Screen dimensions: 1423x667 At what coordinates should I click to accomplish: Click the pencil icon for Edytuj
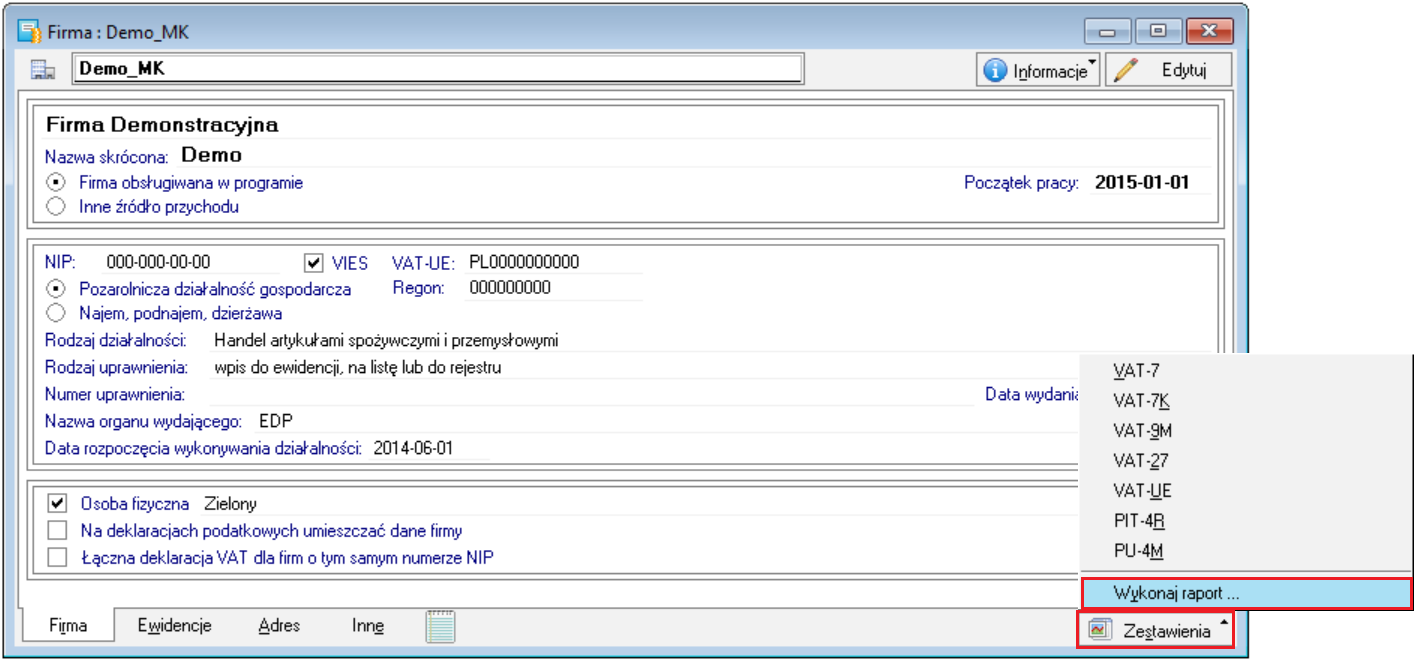tap(1127, 71)
